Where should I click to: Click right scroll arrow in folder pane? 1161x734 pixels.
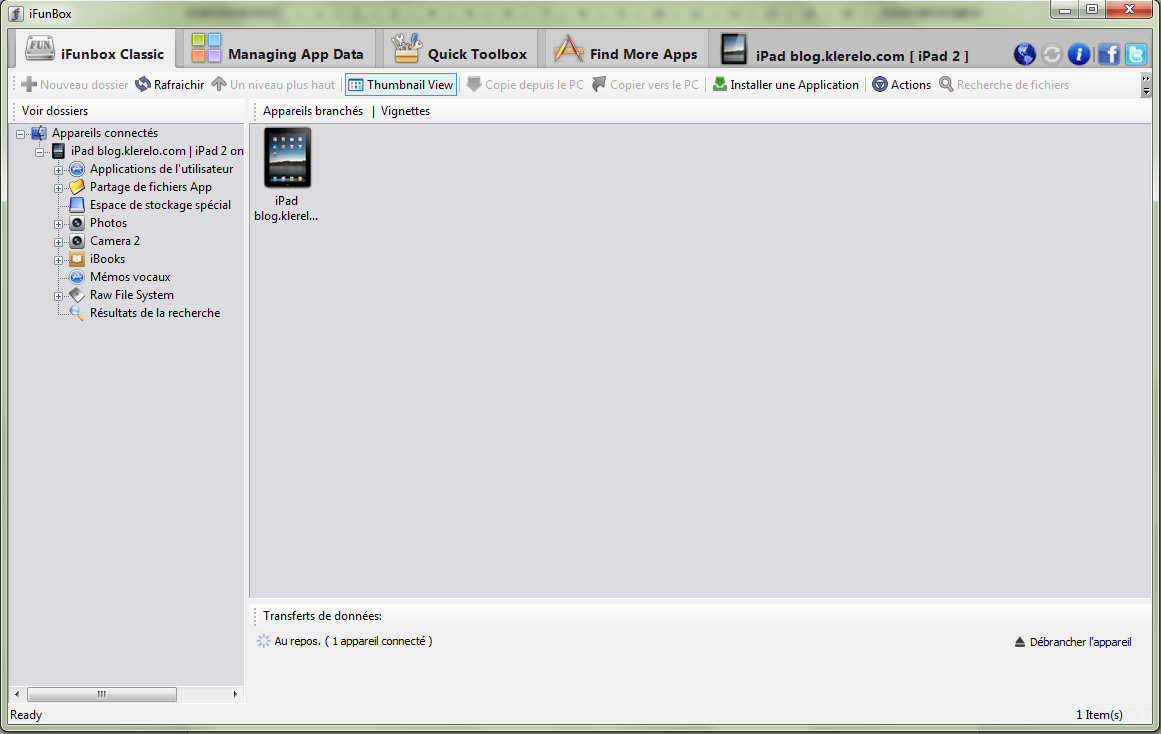pyautogui.click(x=235, y=694)
